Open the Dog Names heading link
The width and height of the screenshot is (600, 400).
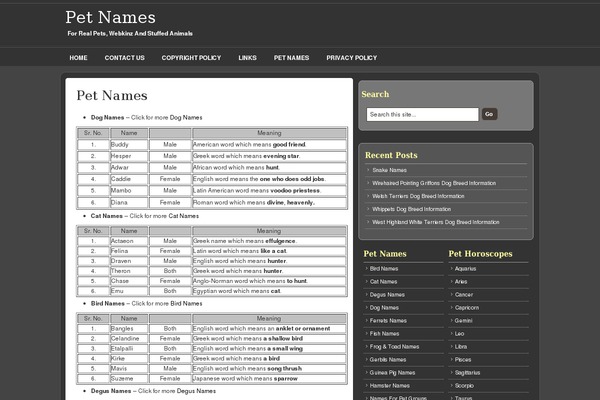coord(108,118)
